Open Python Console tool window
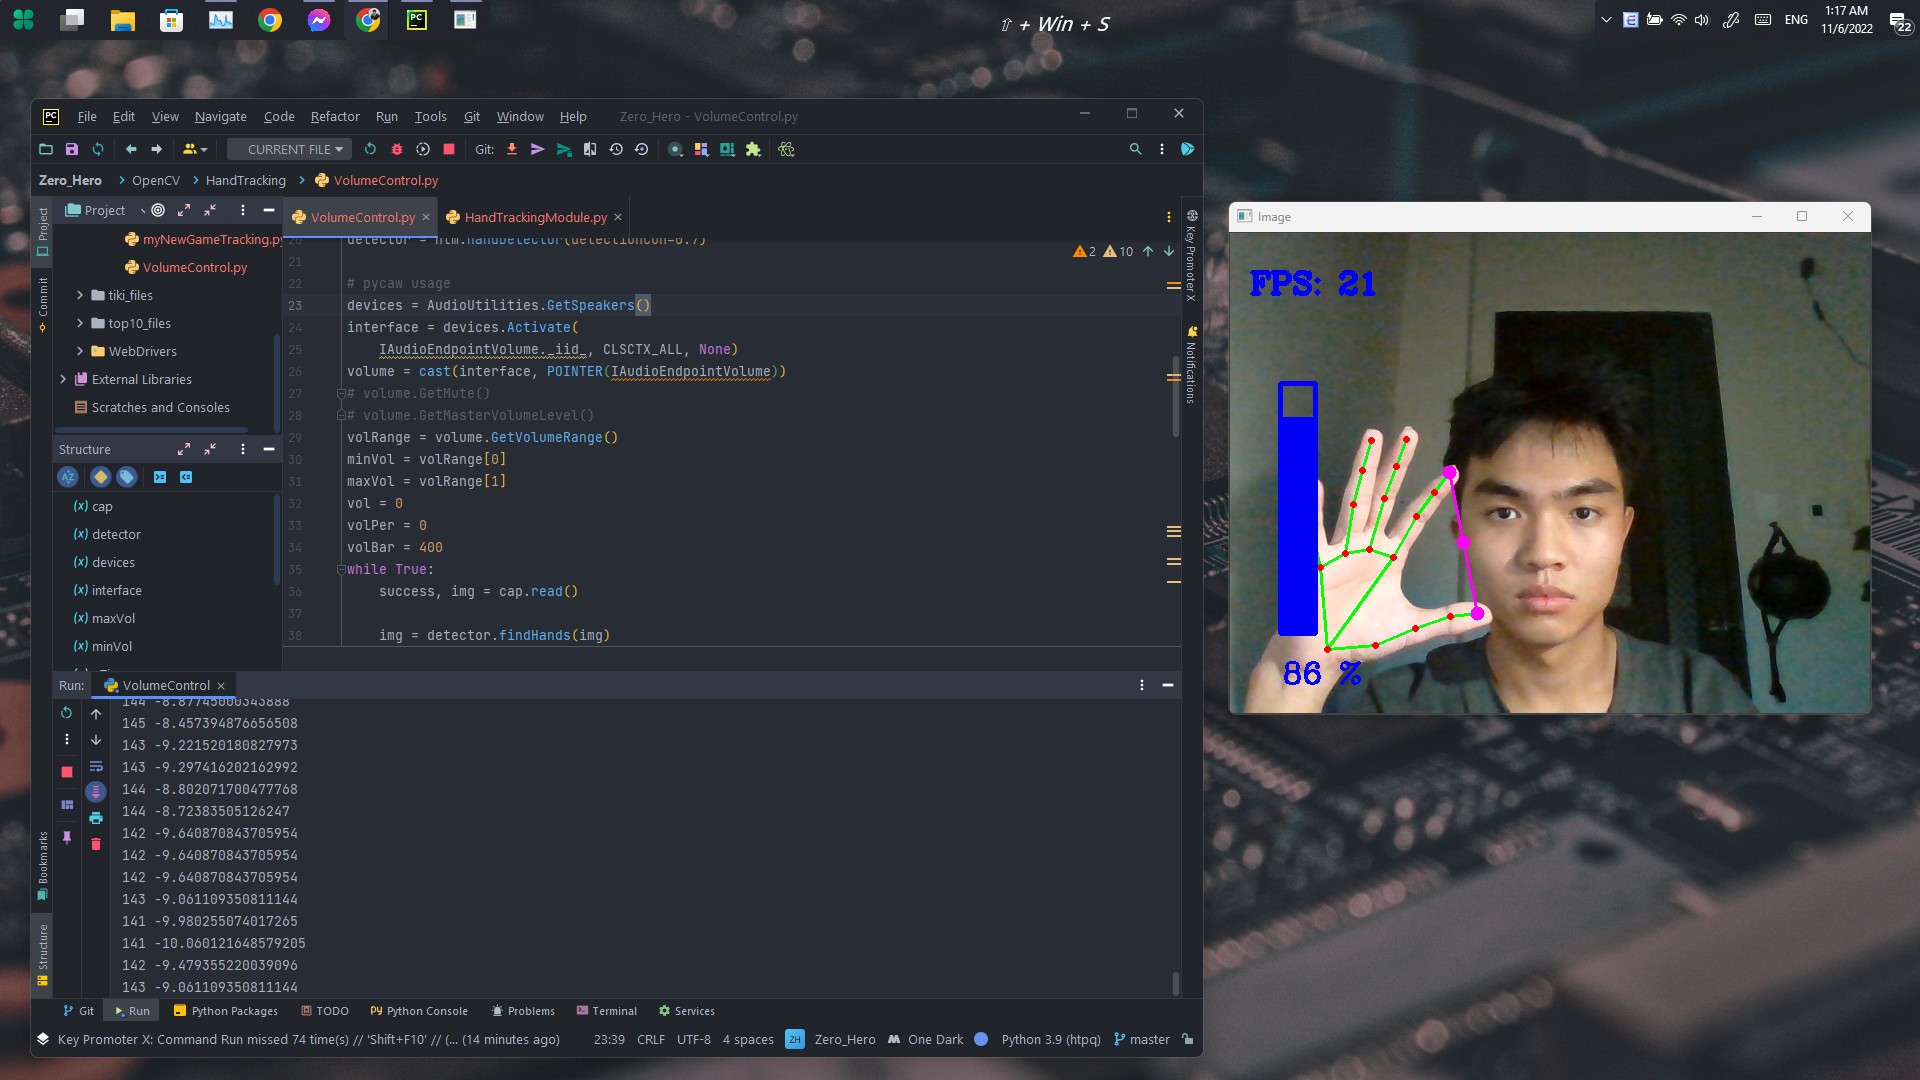 click(418, 1011)
